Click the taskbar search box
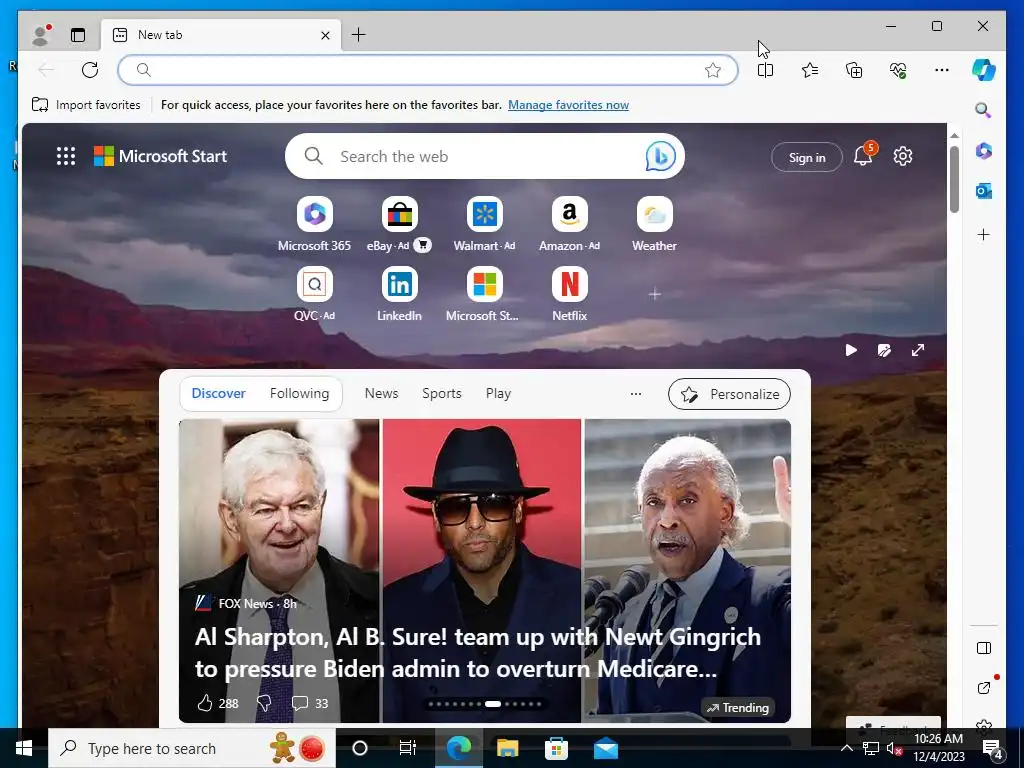Viewport: 1024px width, 768px height. coord(191,748)
